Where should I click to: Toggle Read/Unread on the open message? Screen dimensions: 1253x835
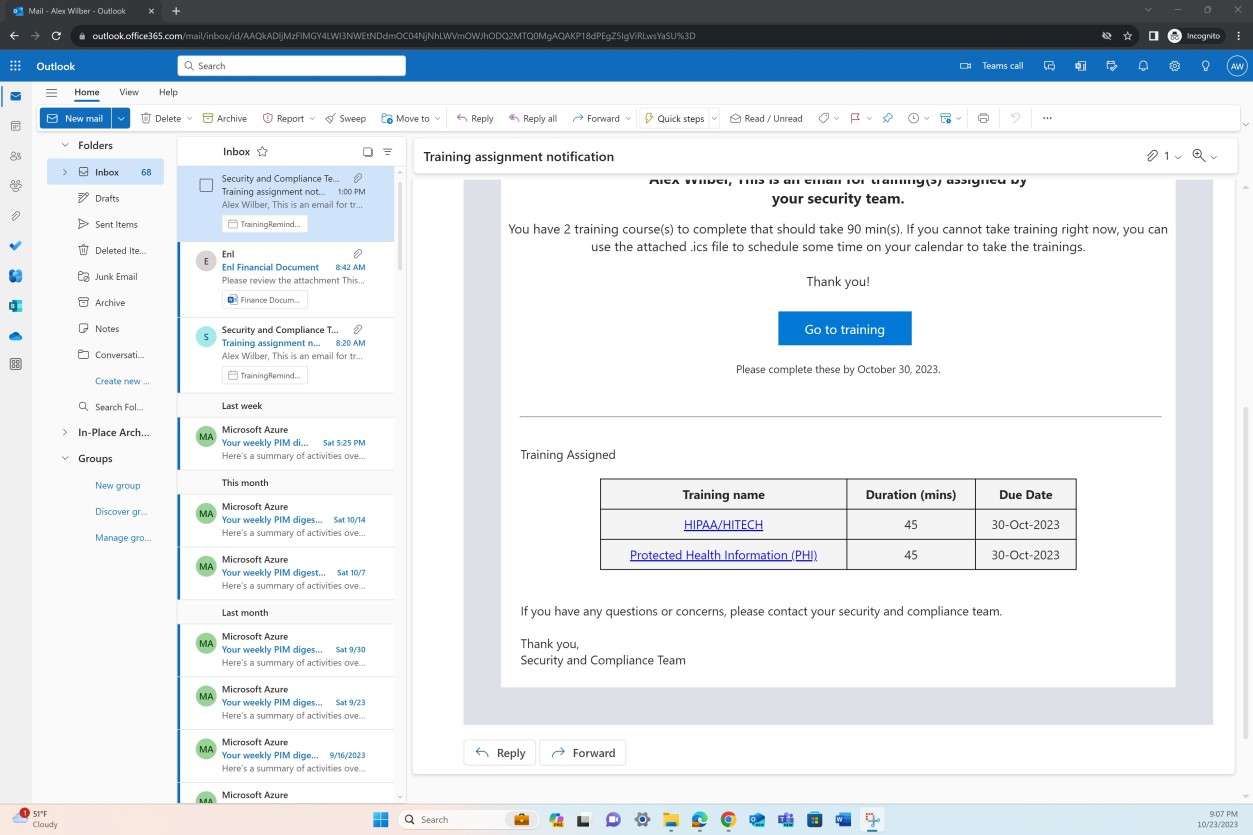point(766,118)
